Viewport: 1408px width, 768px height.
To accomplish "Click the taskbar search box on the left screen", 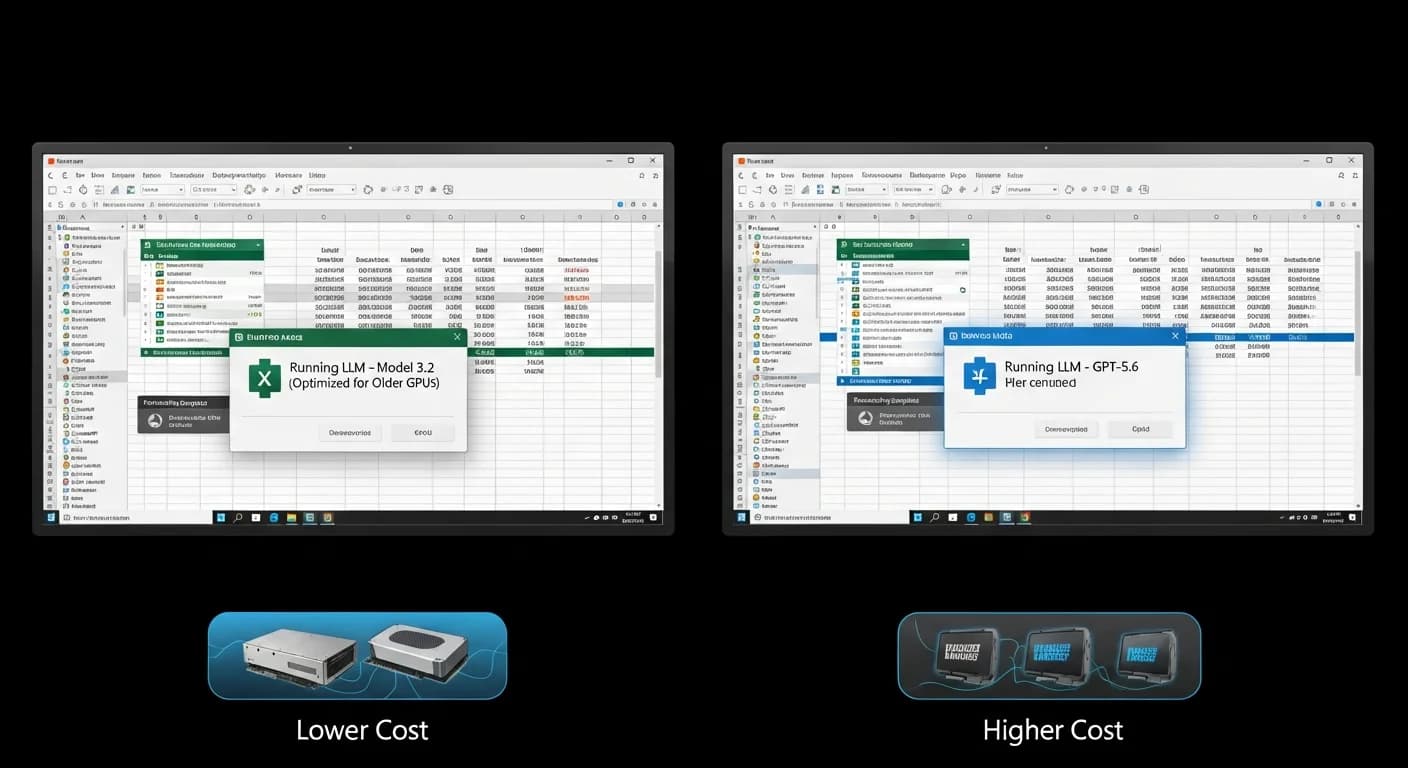I will [135, 518].
